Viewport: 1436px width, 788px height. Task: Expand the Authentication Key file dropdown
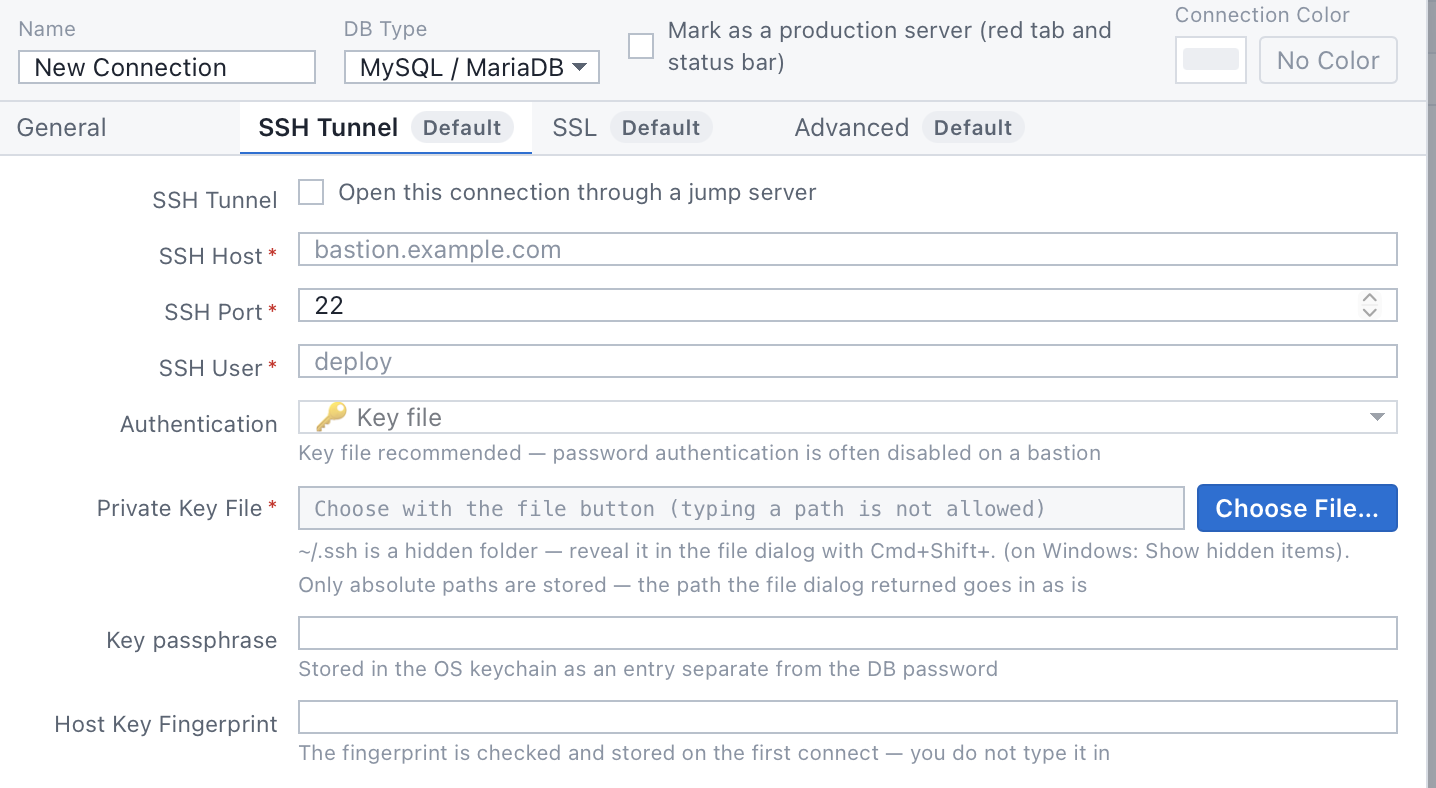point(847,417)
